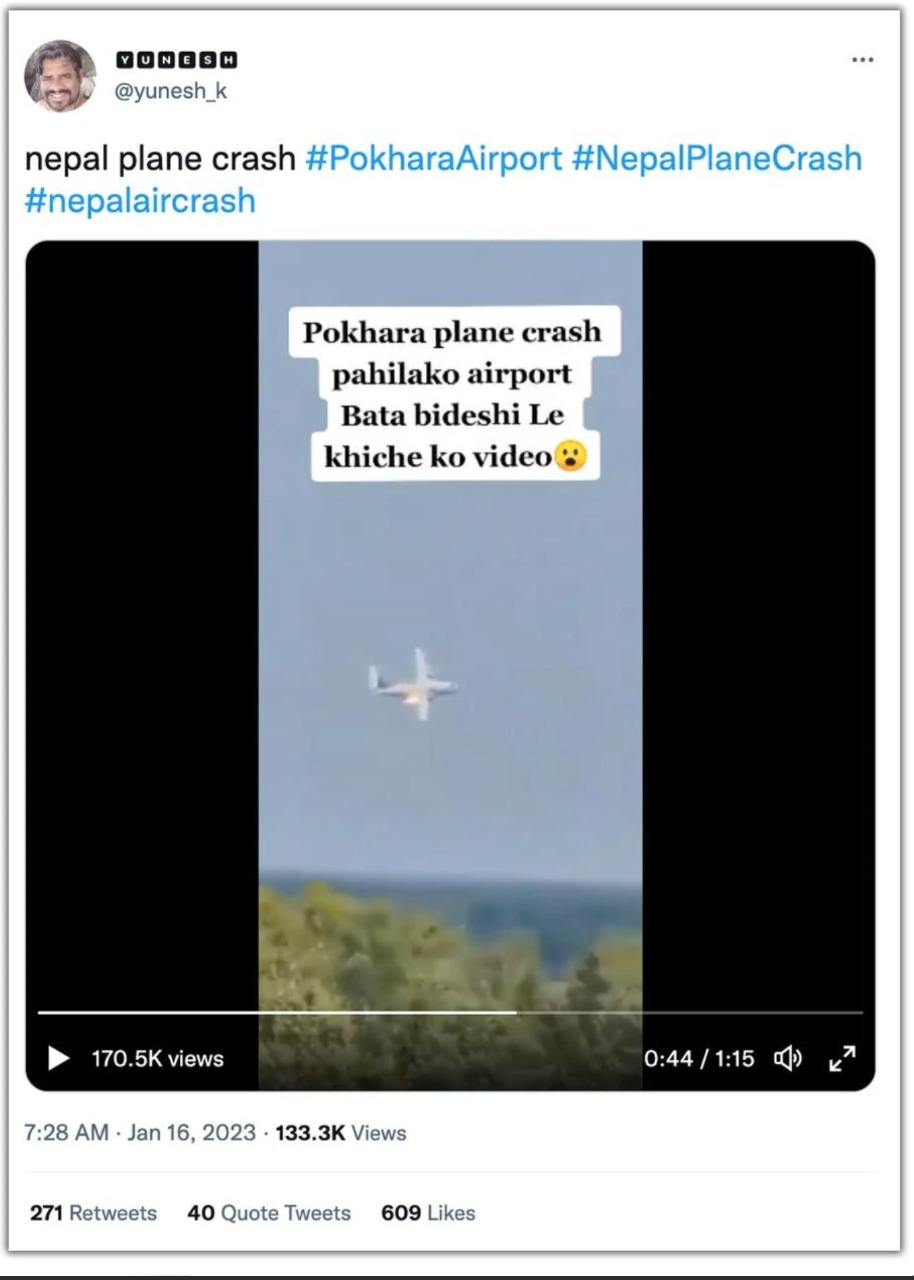Click the Pokhara plane crash caption overlay

click(x=453, y=394)
